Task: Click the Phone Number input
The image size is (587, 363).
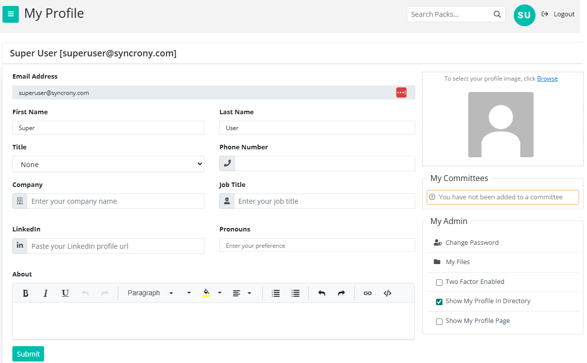Action: (x=325, y=163)
